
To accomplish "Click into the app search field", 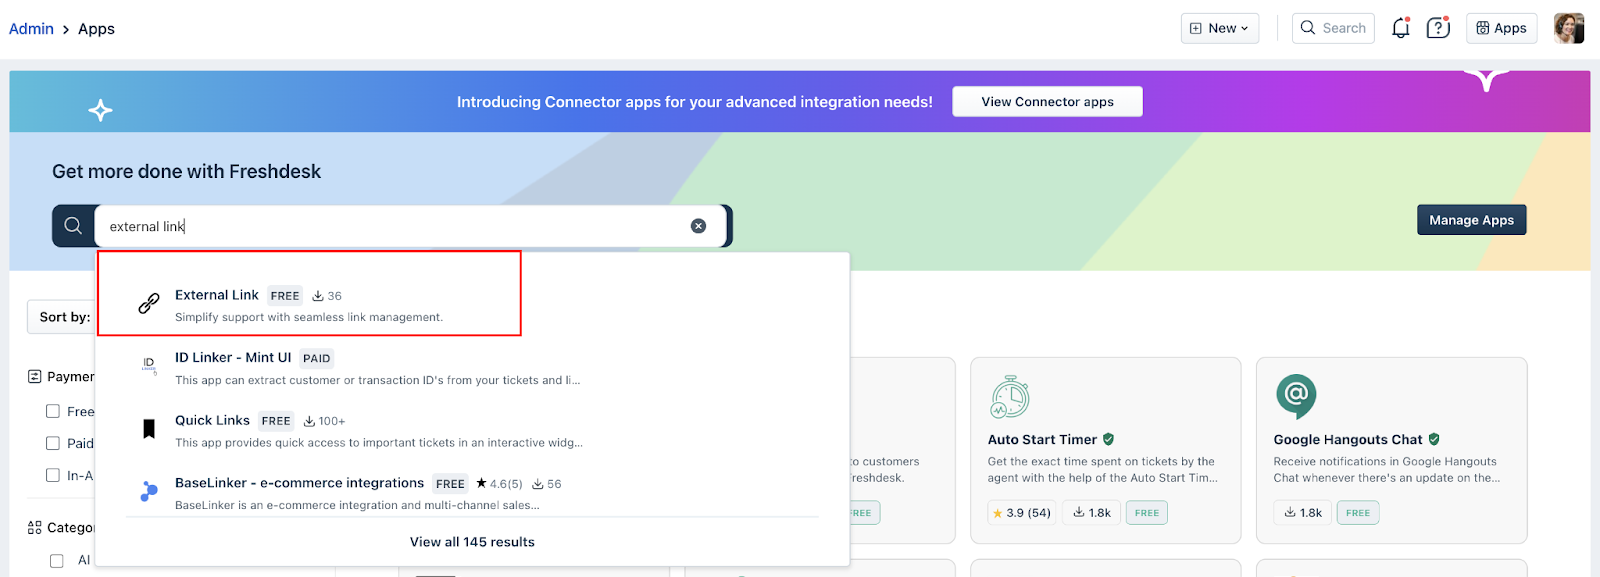I will (x=408, y=226).
